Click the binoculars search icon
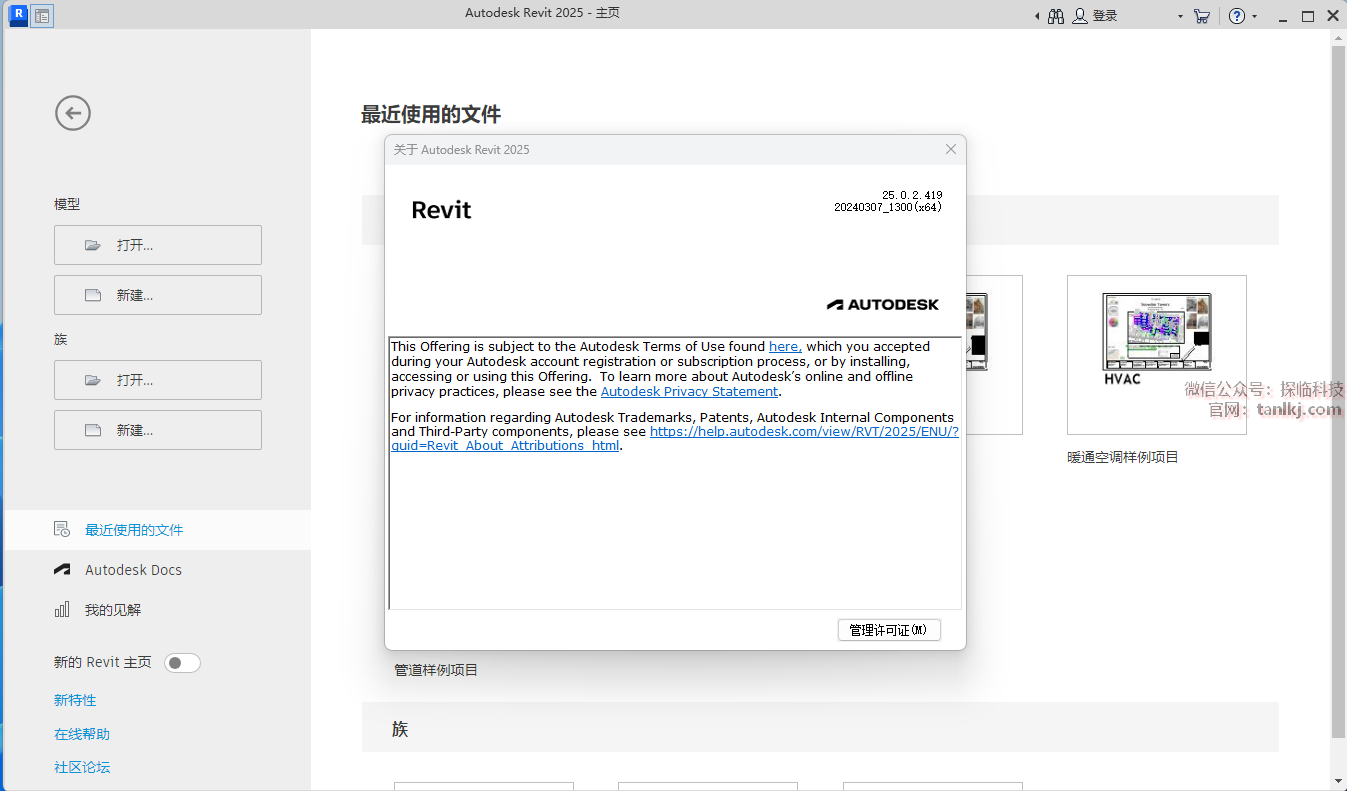This screenshot has height=791, width=1347. pyautogui.click(x=1056, y=16)
